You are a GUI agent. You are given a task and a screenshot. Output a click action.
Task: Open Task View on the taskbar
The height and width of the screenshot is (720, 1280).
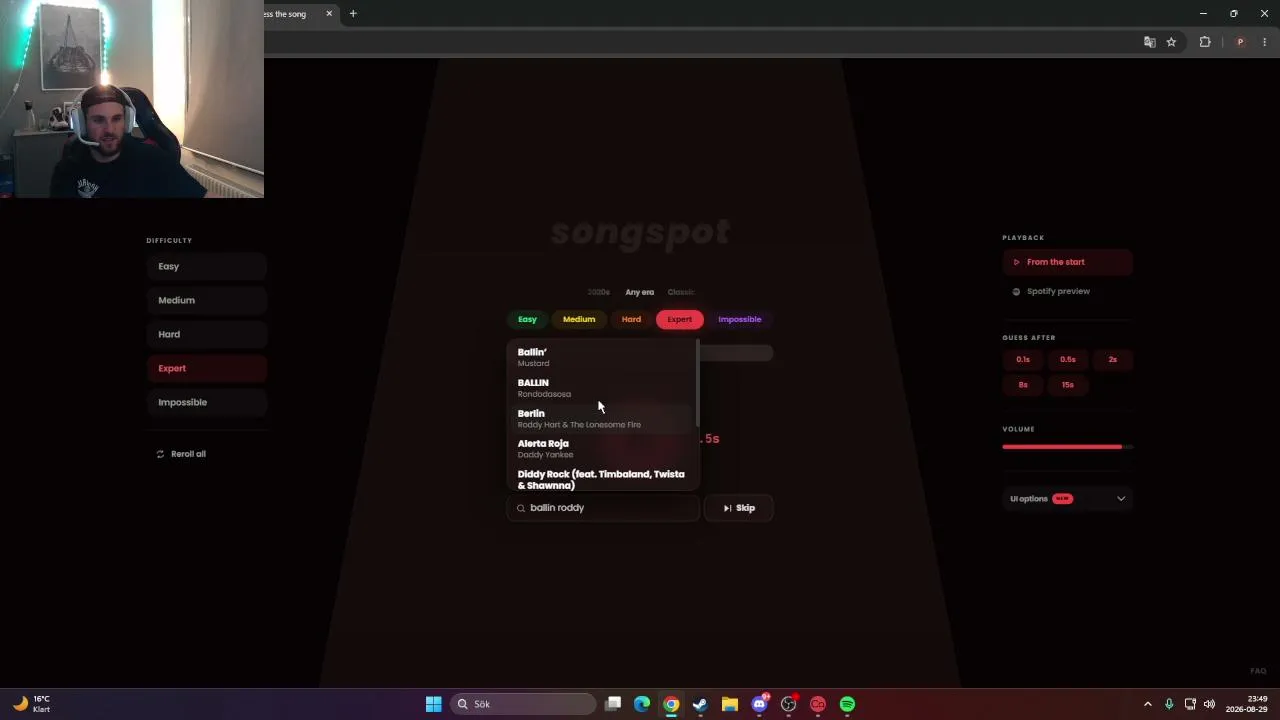click(613, 704)
